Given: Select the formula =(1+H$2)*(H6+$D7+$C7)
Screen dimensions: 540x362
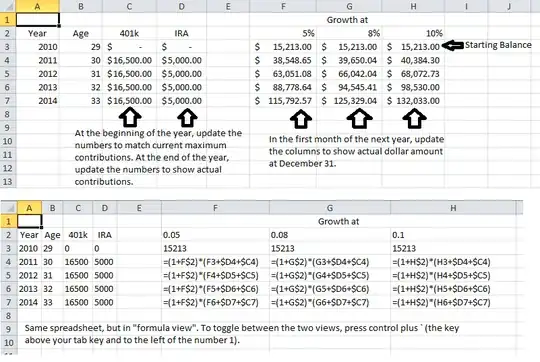Looking at the screenshot, I should (x=453, y=302).
